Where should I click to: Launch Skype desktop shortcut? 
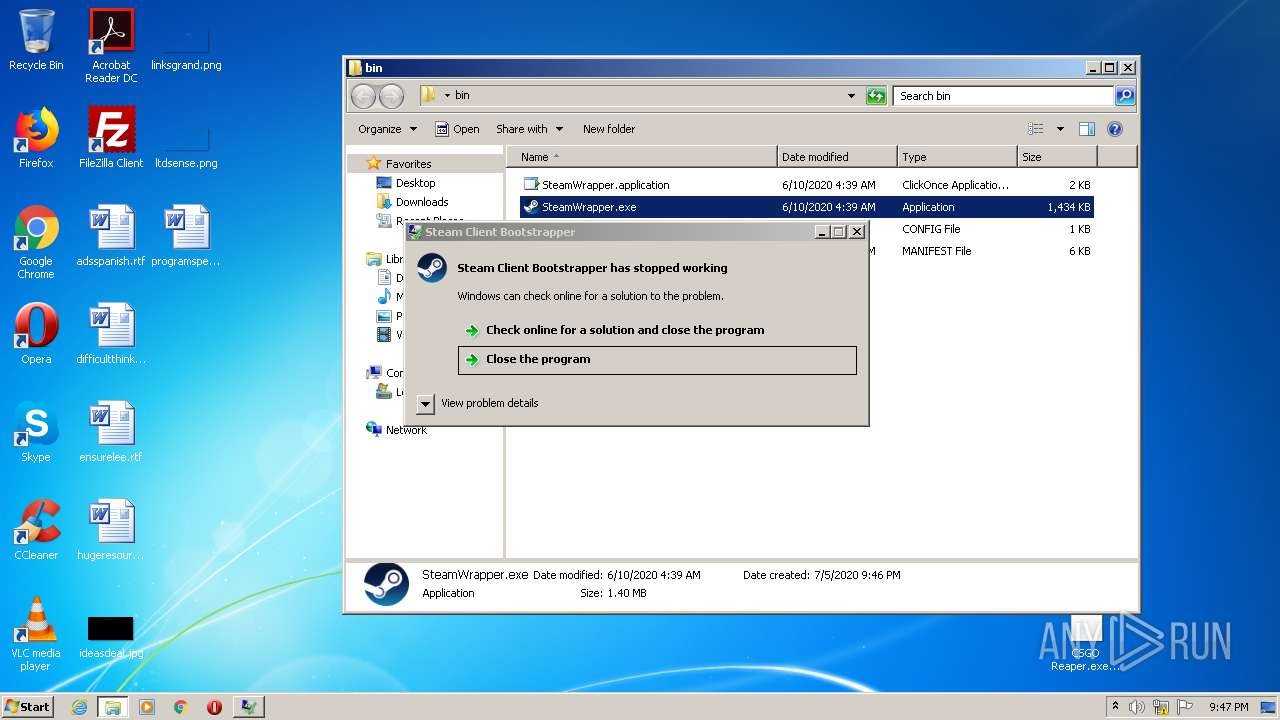click(36, 433)
